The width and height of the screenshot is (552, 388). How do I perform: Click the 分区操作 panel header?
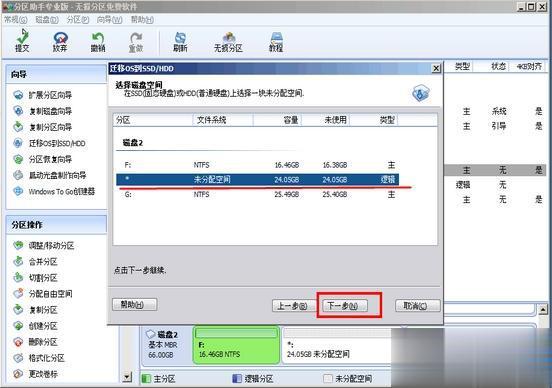pos(56,225)
